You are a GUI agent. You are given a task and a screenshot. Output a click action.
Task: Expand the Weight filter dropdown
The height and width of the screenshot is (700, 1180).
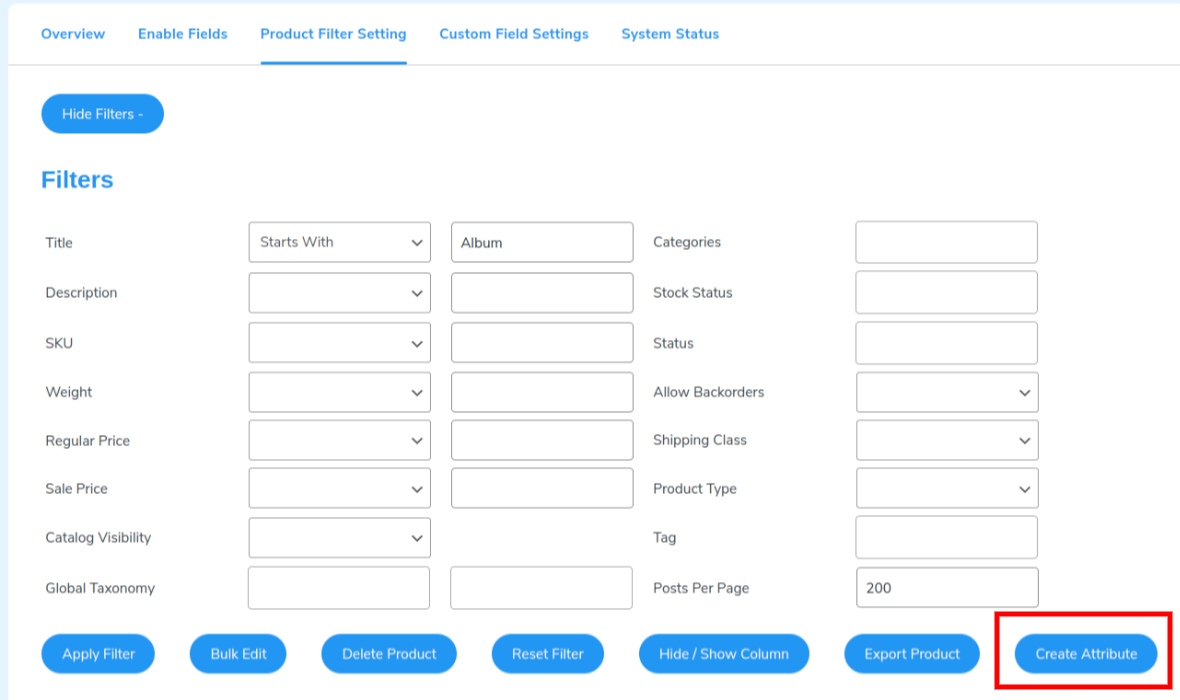click(x=339, y=391)
